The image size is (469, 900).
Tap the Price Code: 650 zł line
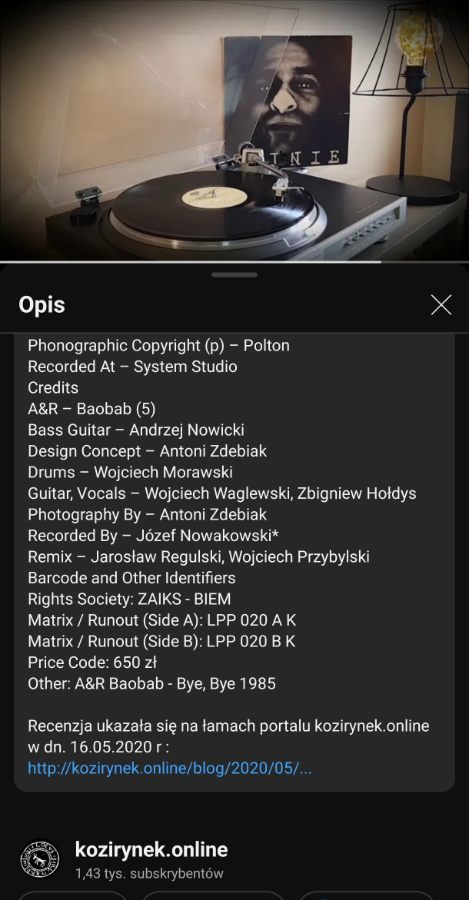(x=92, y=662)
